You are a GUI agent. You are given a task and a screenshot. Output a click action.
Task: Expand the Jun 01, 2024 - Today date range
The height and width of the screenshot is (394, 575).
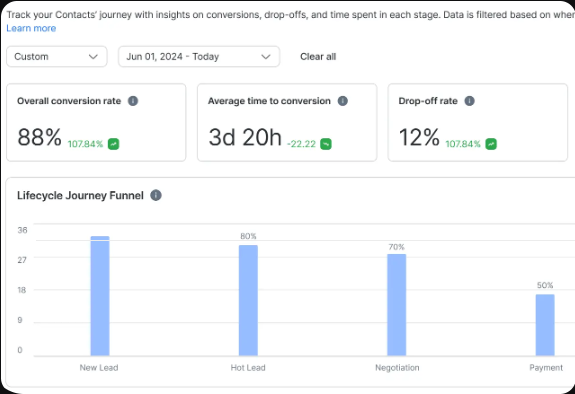coord(199,56)
